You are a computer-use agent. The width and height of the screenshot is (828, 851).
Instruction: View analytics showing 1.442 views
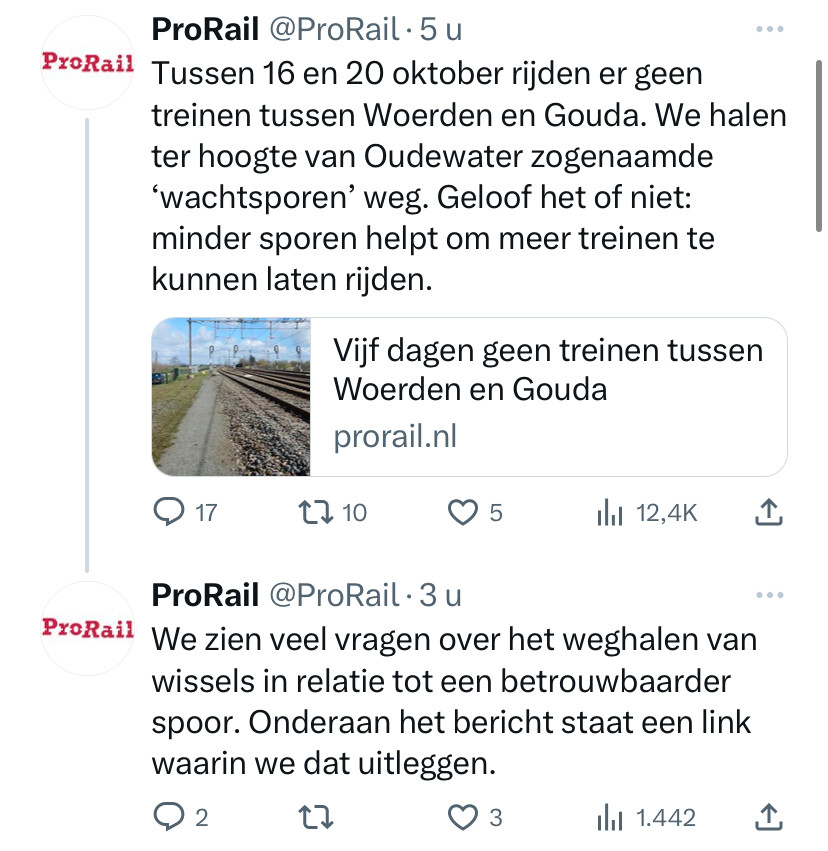[609, 818]
